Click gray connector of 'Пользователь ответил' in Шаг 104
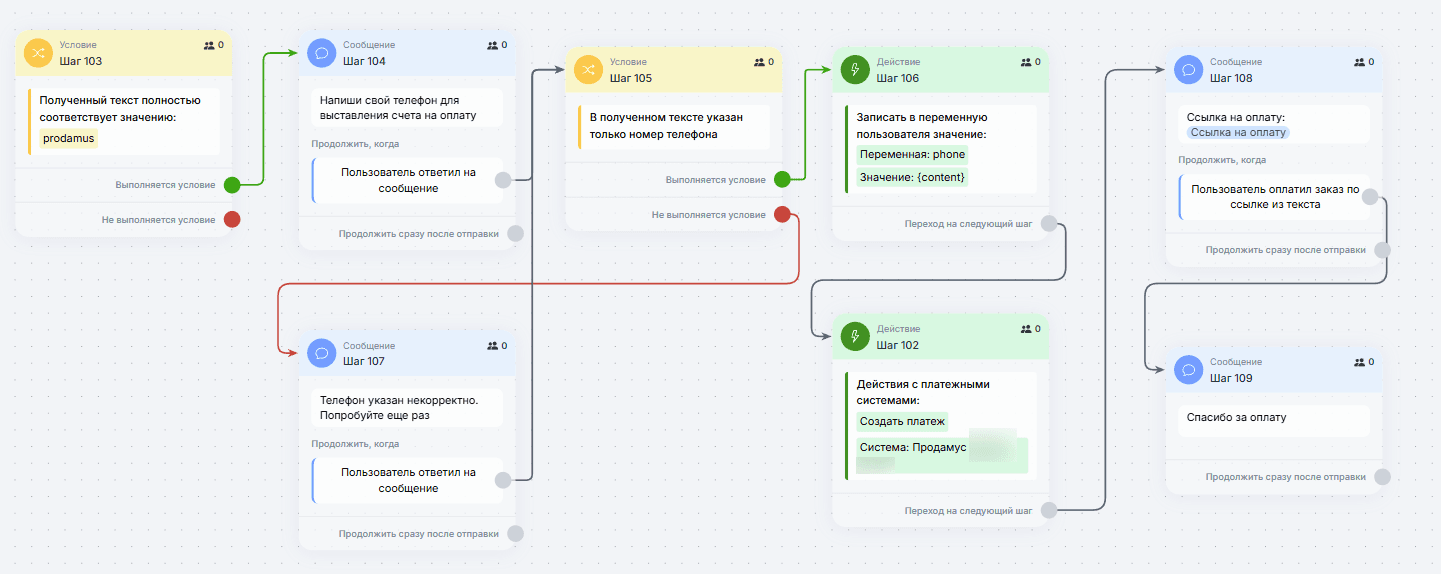Screen dimensions: 1441x574 click(x=504, y=180)
